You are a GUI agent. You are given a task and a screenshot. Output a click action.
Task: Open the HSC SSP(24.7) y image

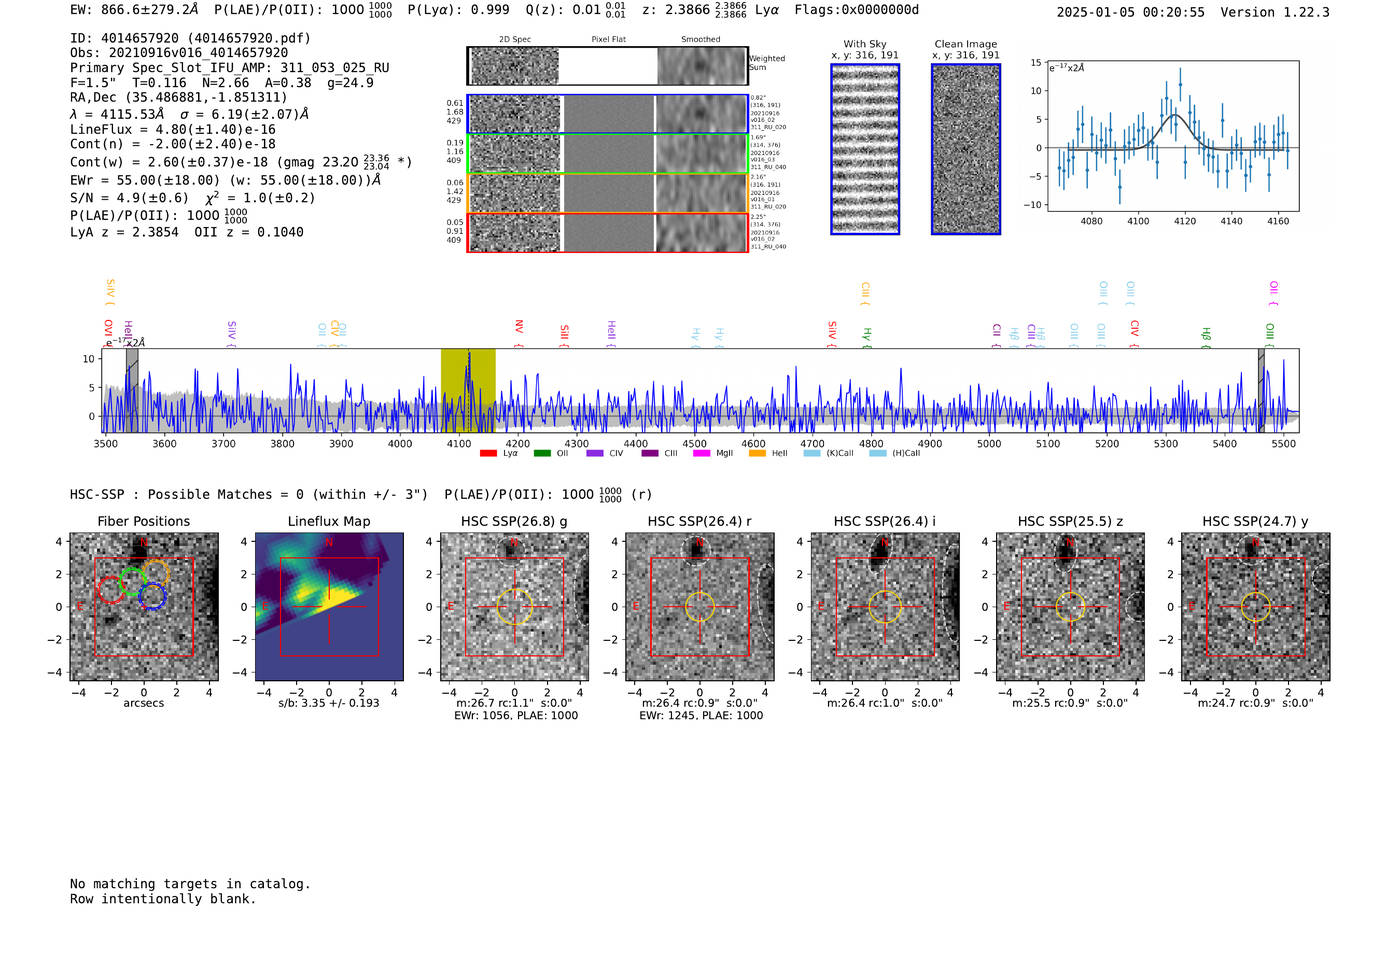click(x=1256, y=607)
